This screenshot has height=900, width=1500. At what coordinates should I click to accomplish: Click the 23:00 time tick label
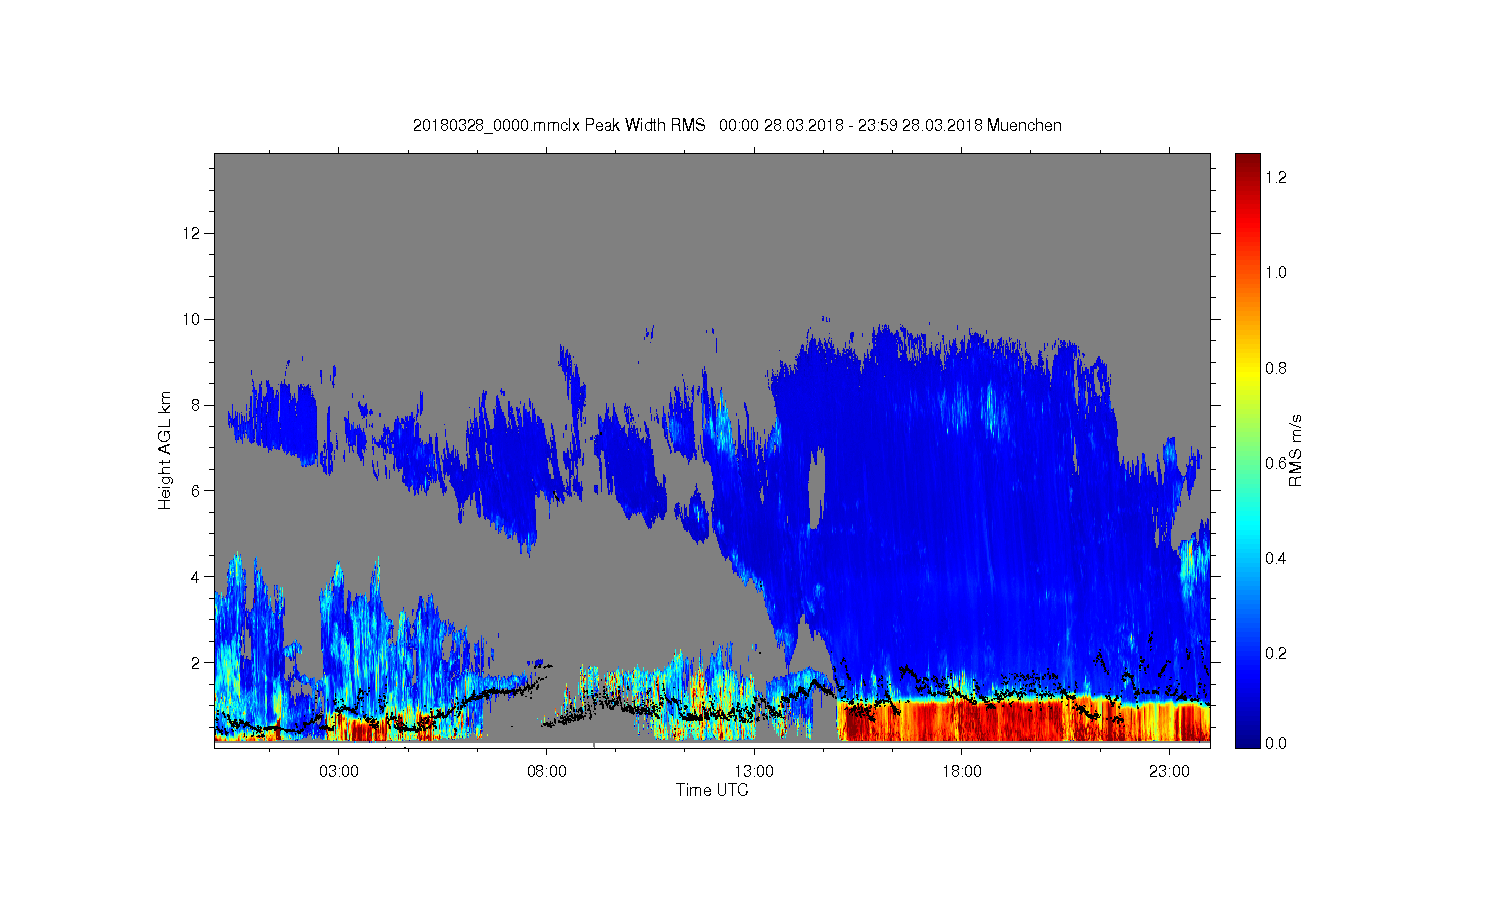(x=1169, y=772)
